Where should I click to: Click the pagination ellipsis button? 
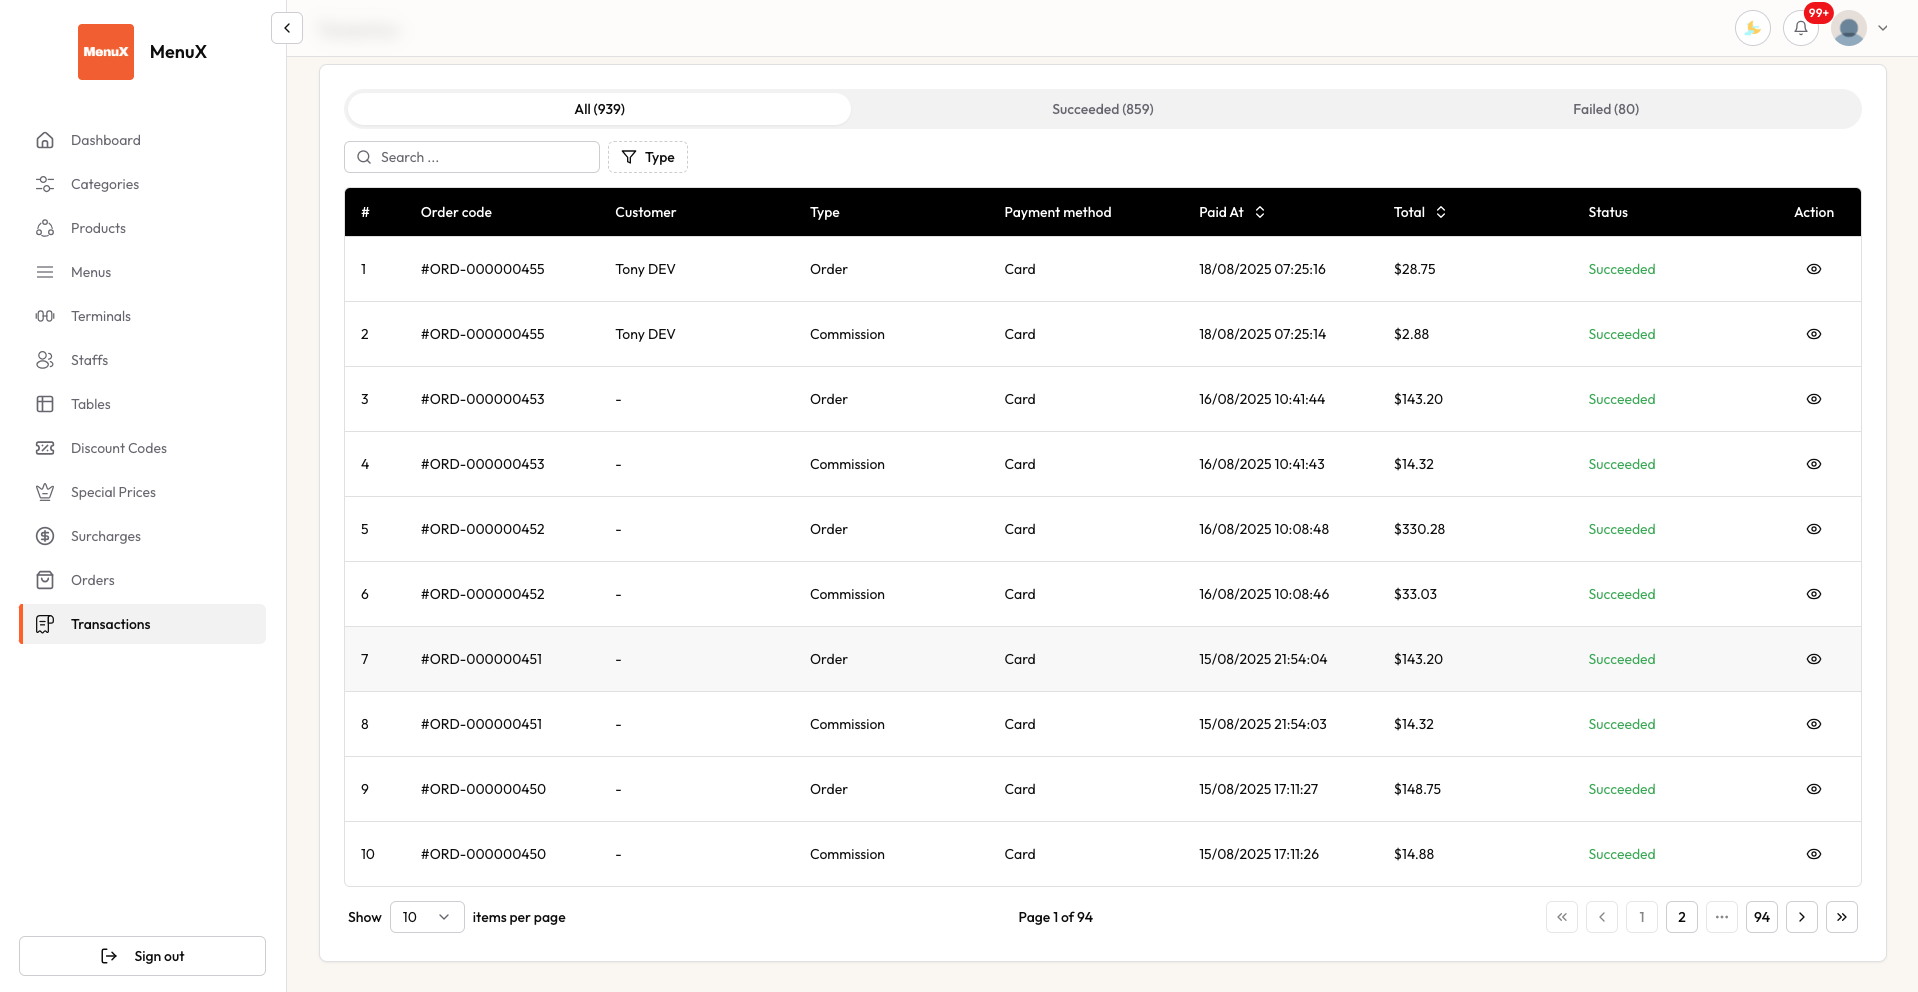1721,917
